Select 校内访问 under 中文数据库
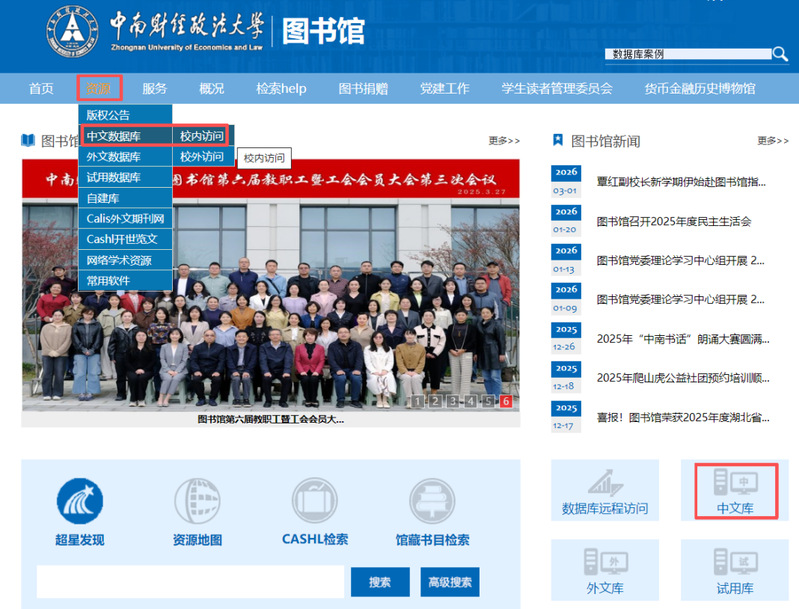Screen dimensions: 799x609 pyautogui.click(x=201, y=136)
